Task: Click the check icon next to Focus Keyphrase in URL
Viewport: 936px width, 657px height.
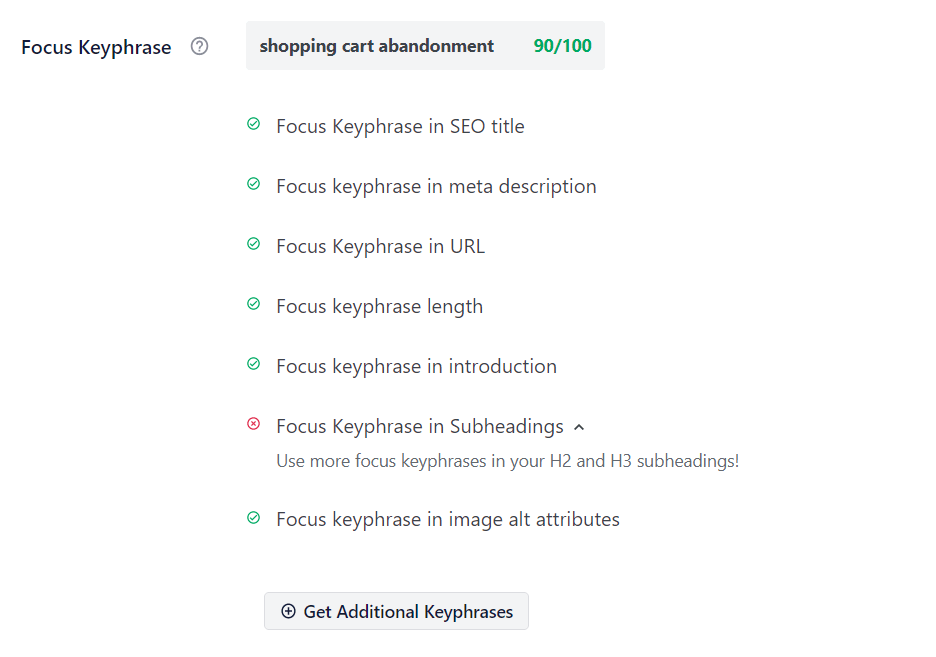Action: [x=253, y=244]
